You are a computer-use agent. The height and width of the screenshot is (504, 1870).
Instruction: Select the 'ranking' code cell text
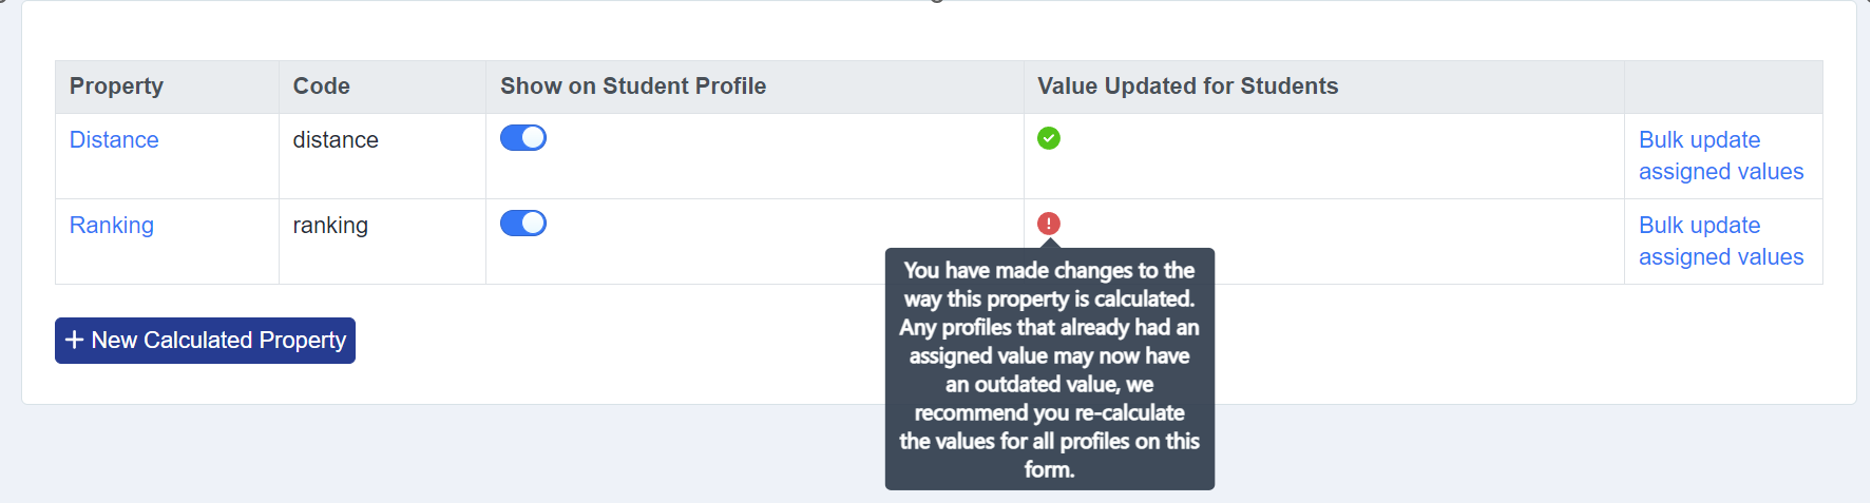[x=330, y=225]
